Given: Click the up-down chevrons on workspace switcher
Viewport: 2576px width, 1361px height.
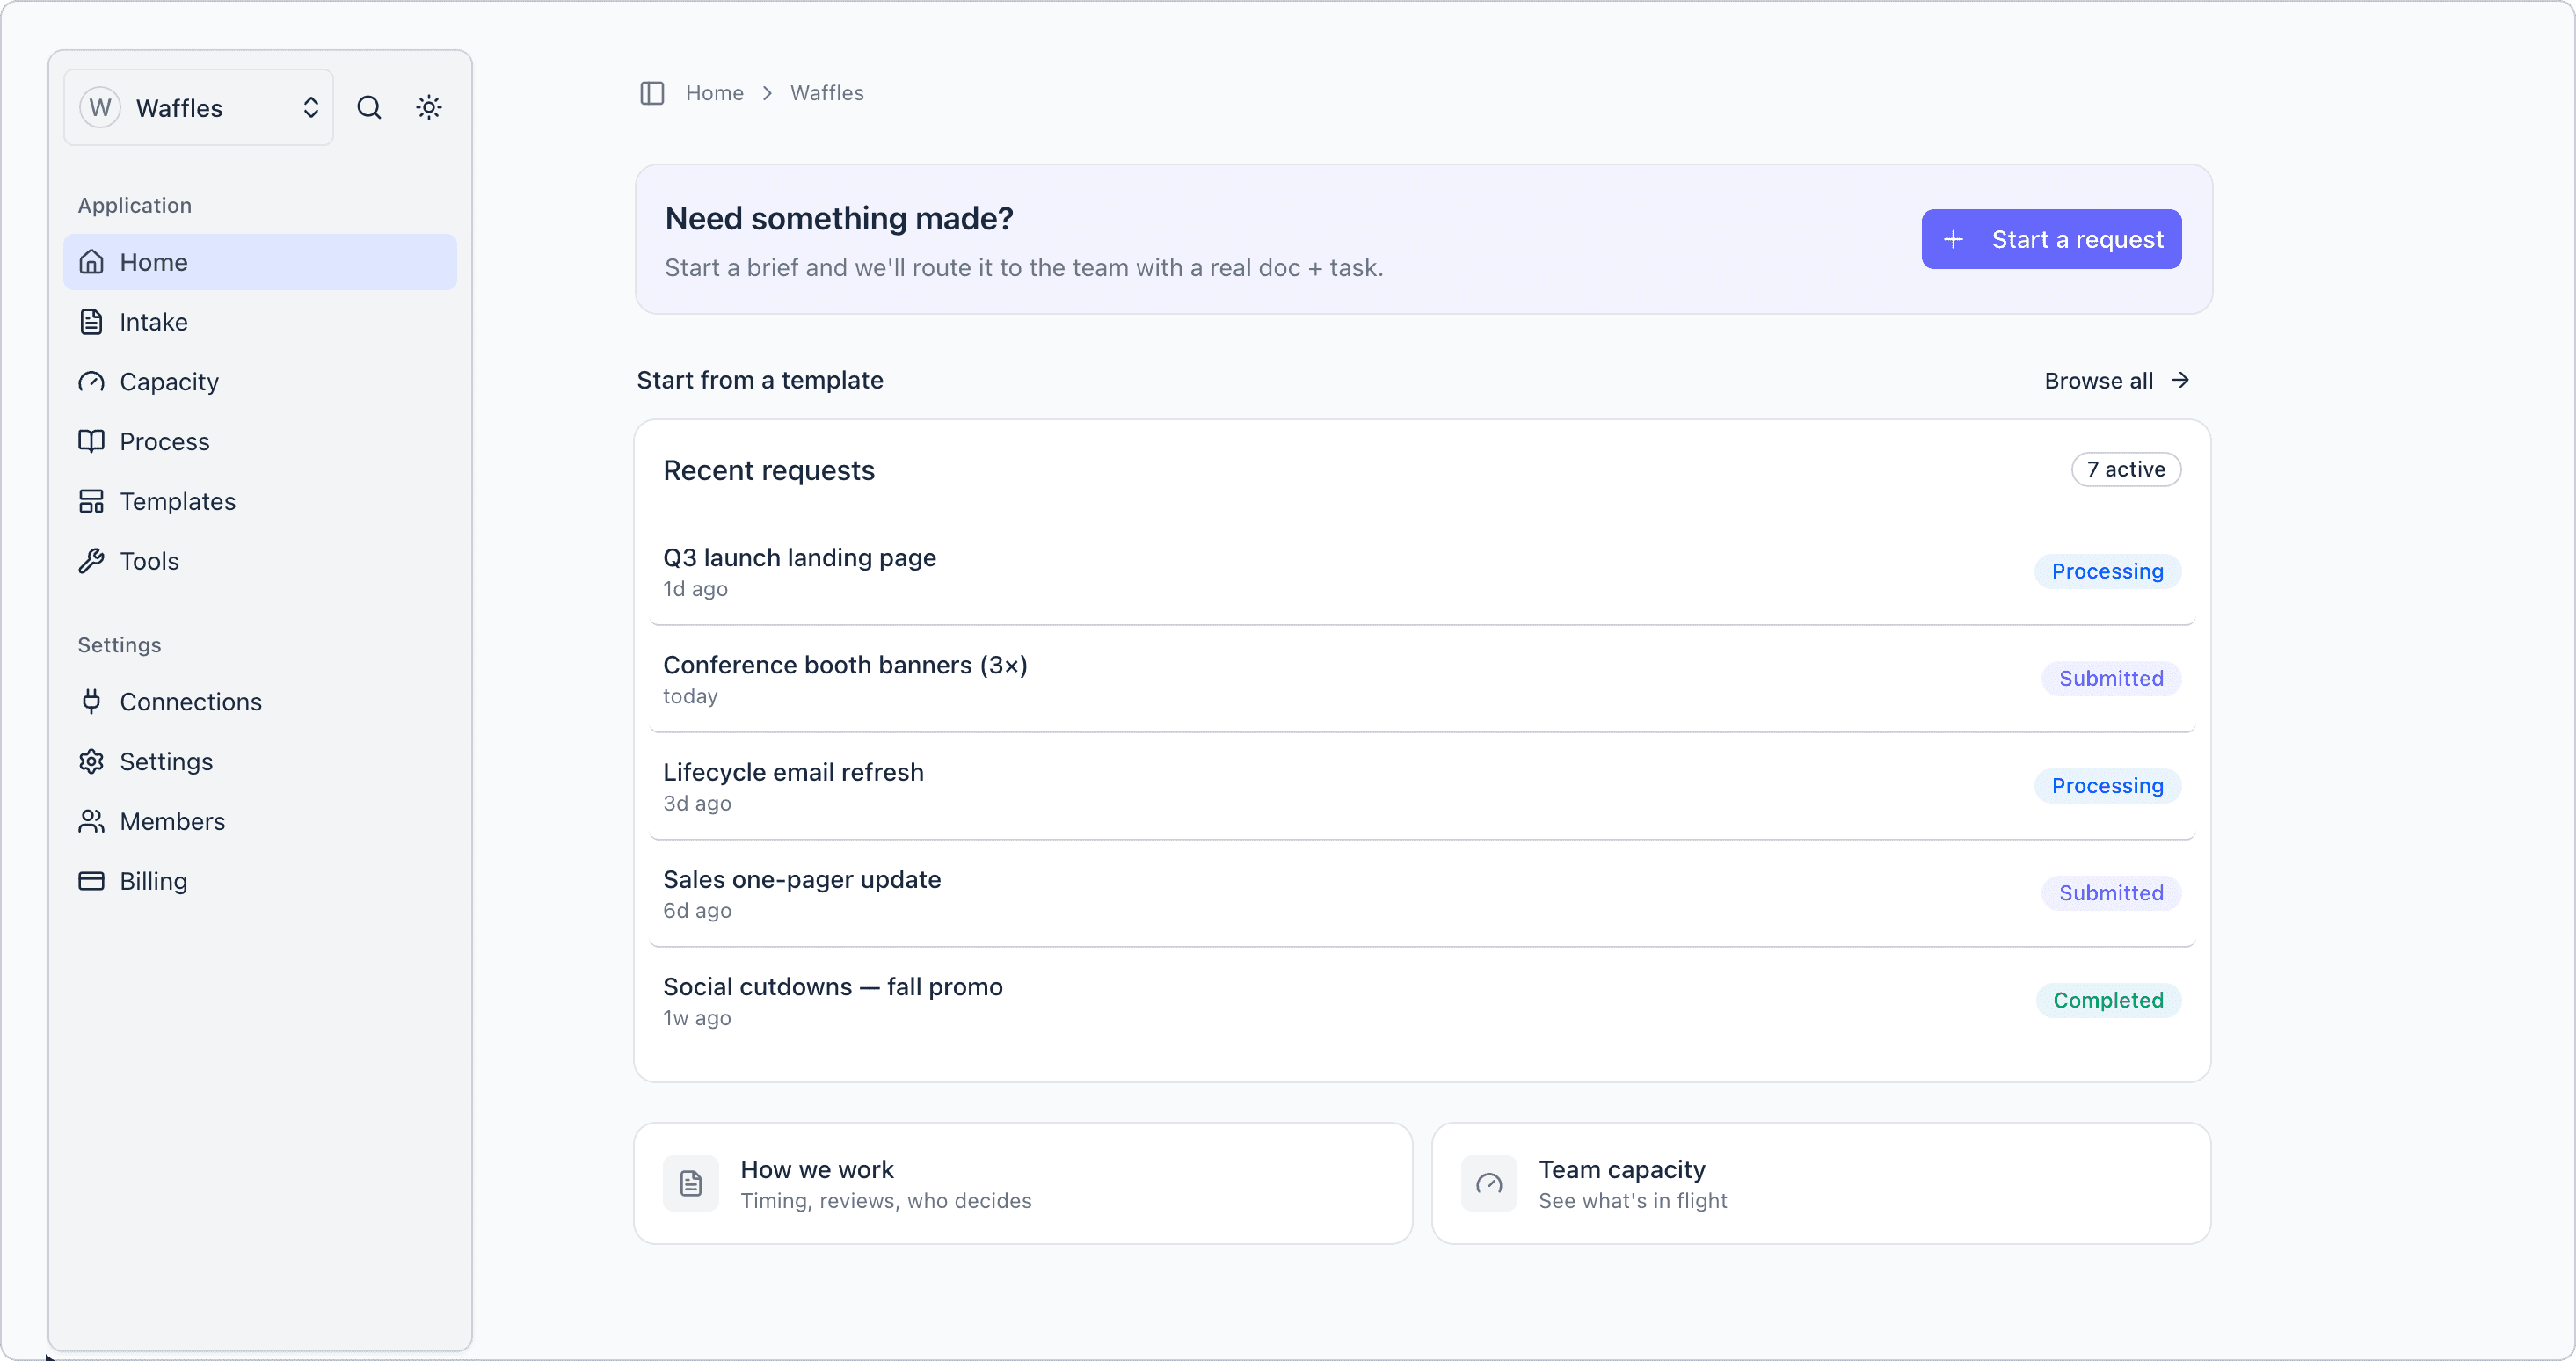Looking at the screenshot, I should tap(311, 107).
